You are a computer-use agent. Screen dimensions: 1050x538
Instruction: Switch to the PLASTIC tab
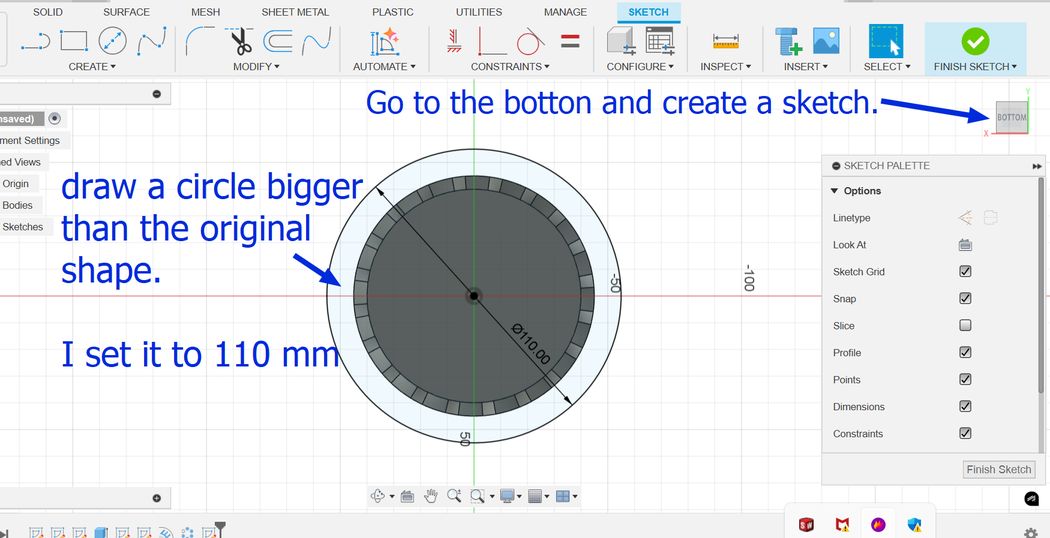click(x=392, y=12)
